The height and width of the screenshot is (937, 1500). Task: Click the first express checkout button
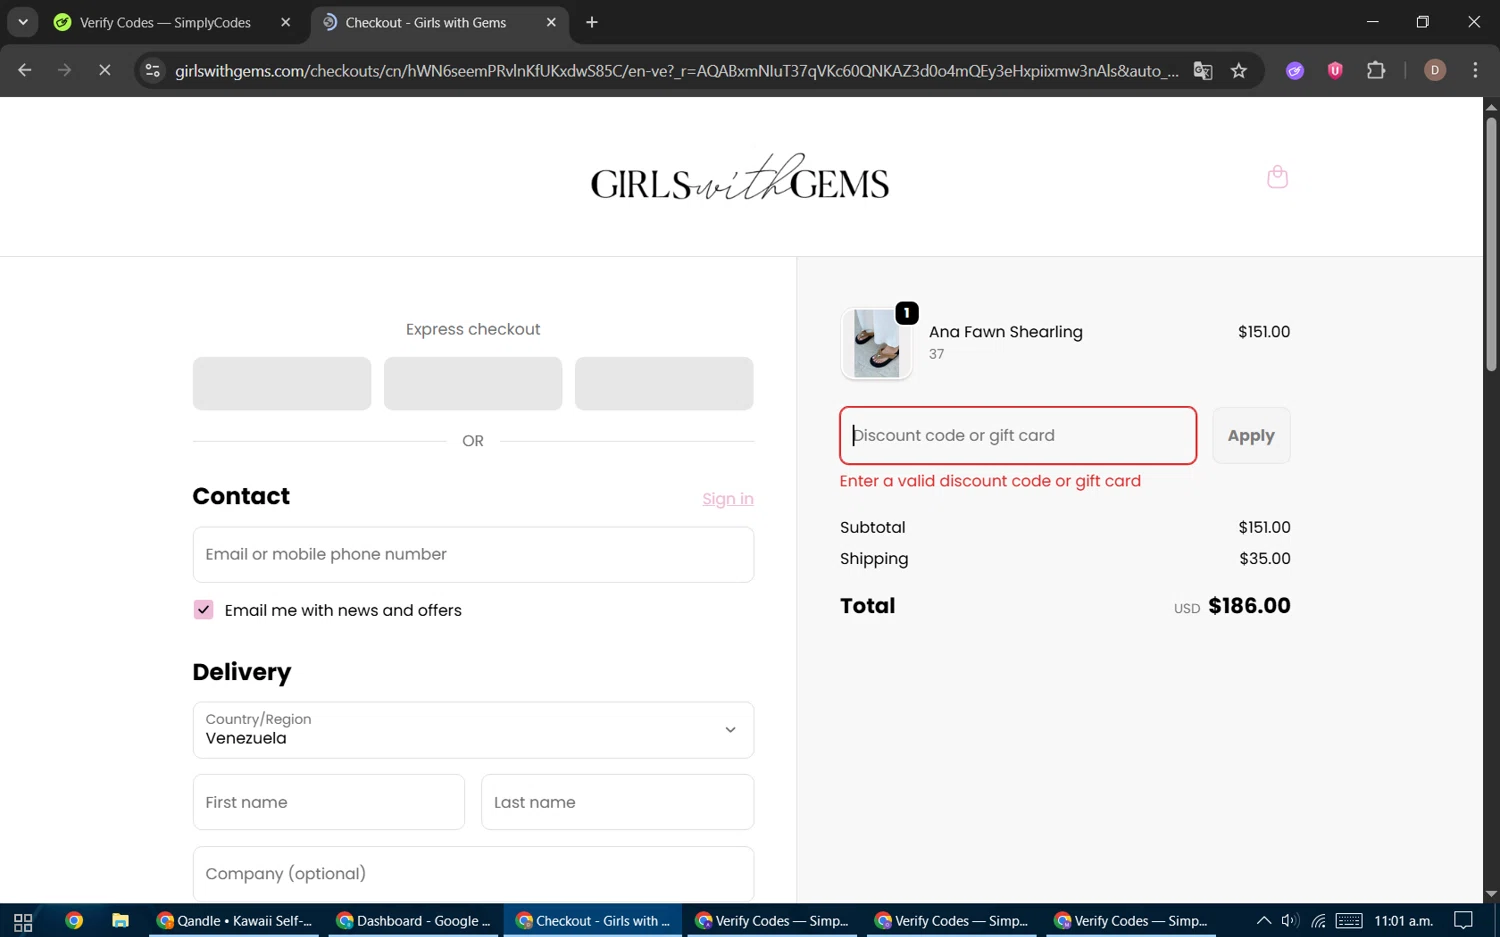coord(282,384)
